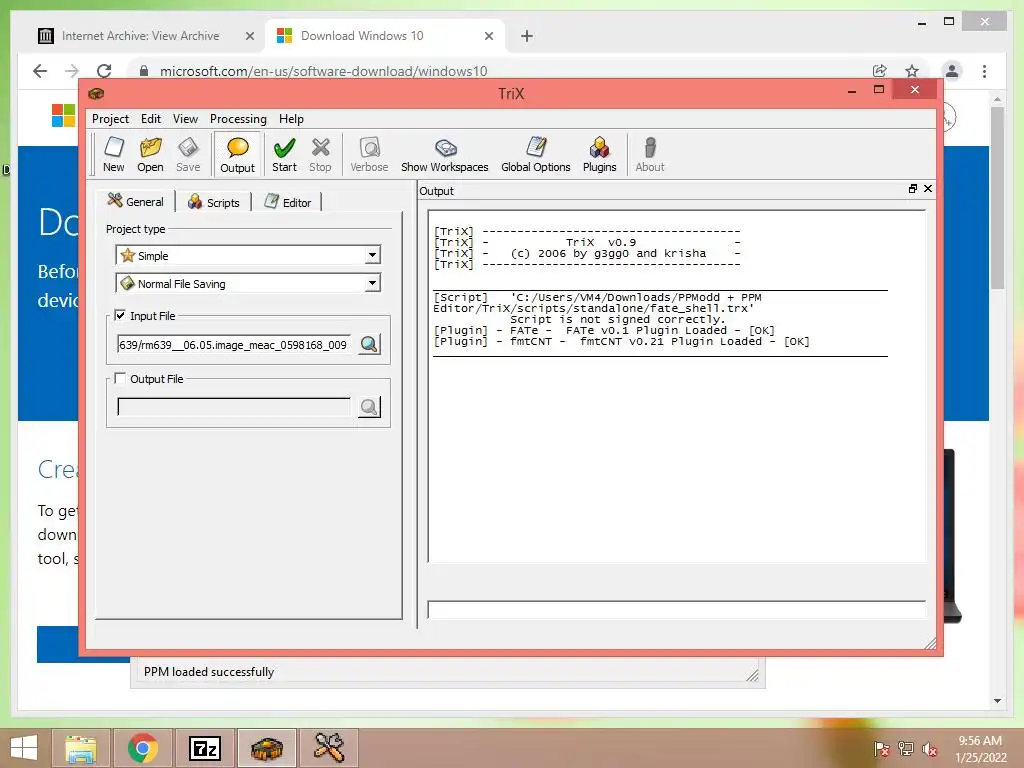Image resolution: width=1024 pixels, height=768 pixels.
Task: Click the TriX window title icon
Action: [x=96, y=93]
